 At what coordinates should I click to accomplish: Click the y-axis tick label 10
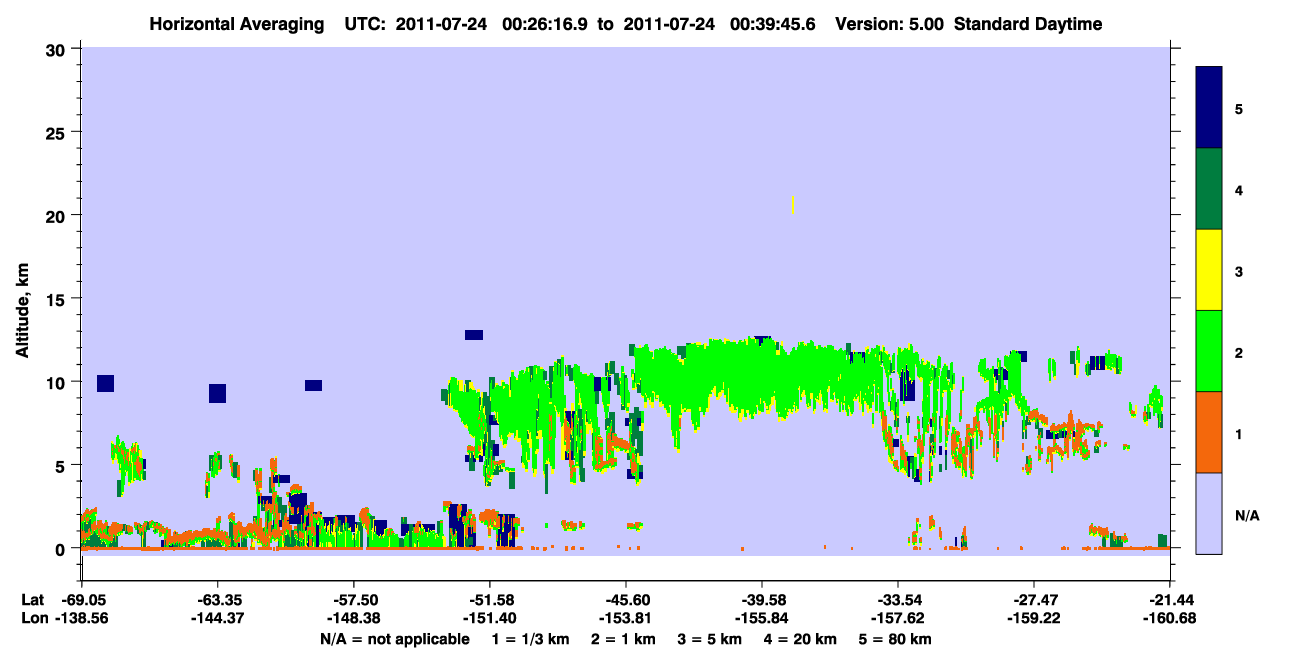(58, 382)
